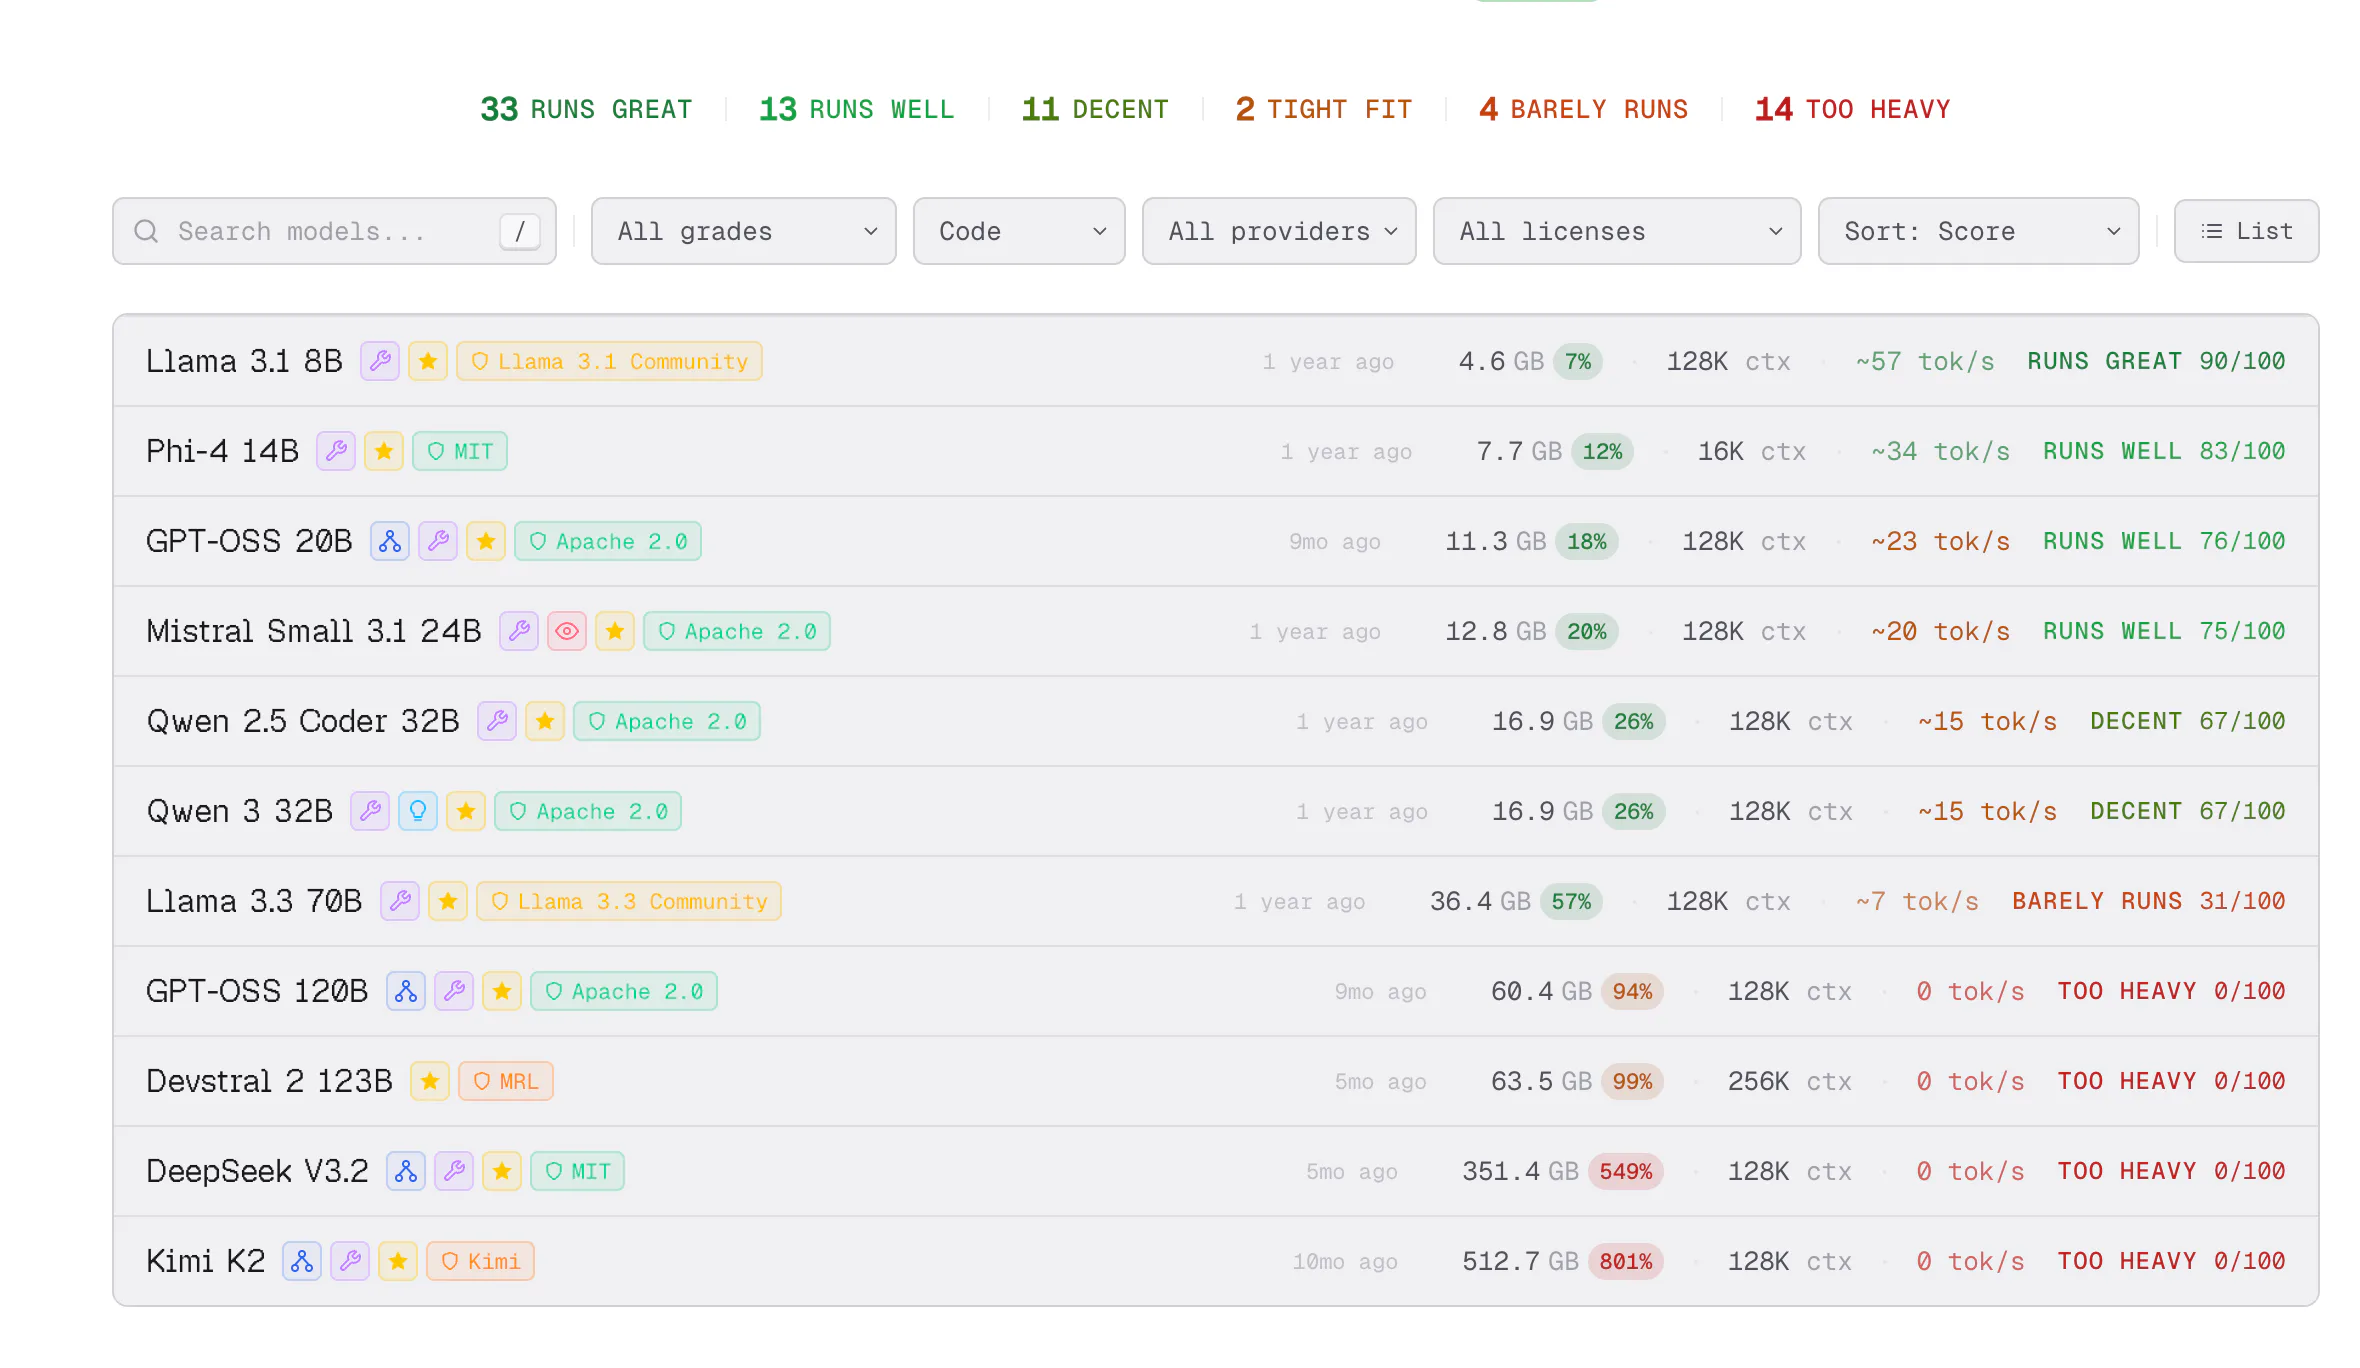Click the Llama 3.1 Community license badge
Screen dimensions: 2360x1368
(x=610, y=361)
